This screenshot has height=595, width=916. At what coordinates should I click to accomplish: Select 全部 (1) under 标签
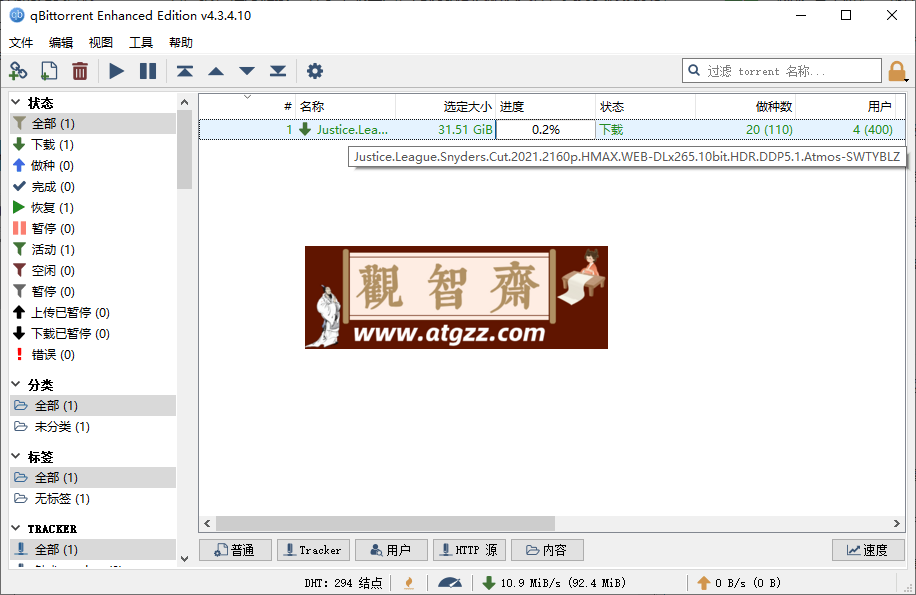pyautogui.click(x=93, y=477)
